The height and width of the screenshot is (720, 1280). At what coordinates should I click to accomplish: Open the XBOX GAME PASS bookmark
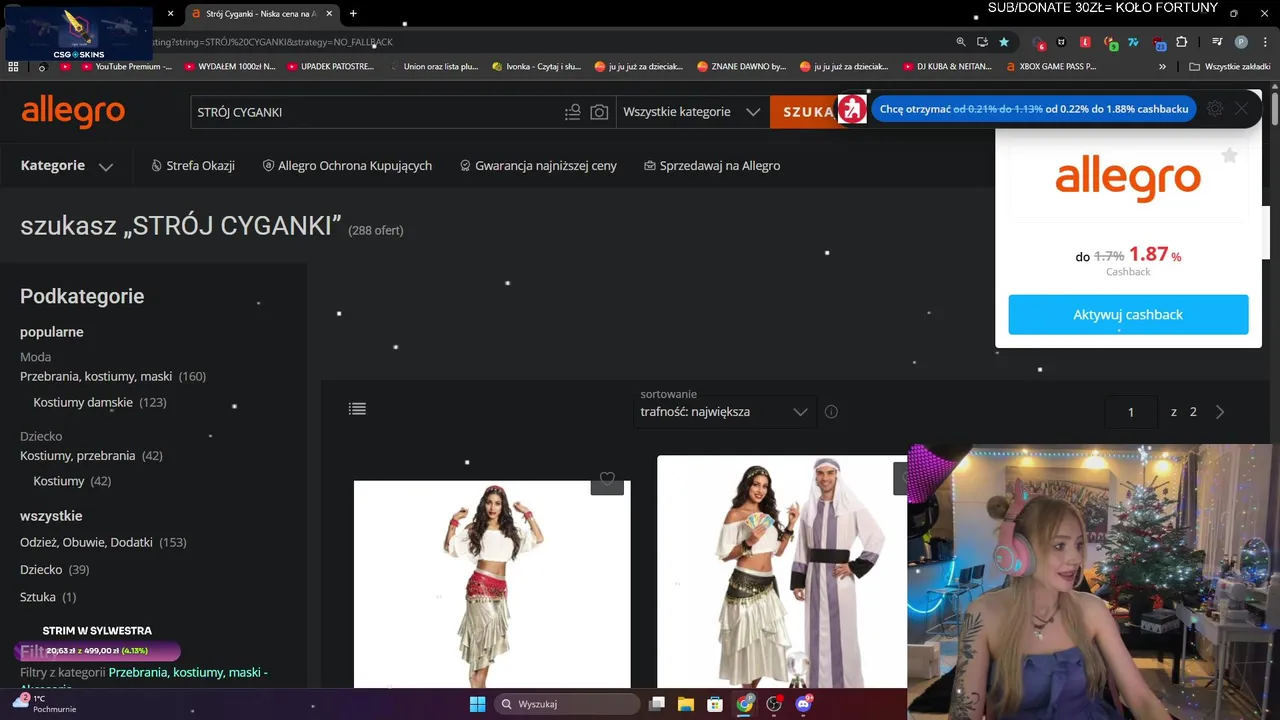tap(1051, 67)
